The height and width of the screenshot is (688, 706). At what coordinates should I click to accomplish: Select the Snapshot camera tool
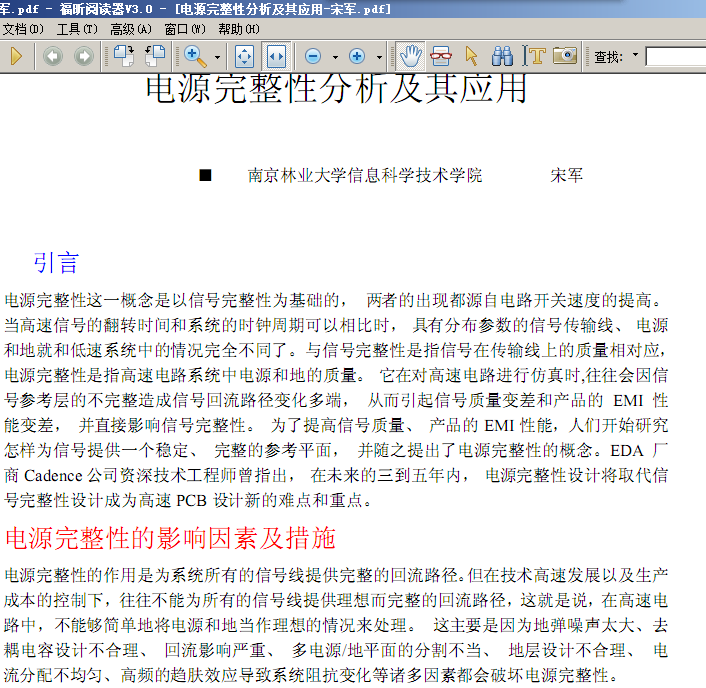click(x=565, y=56)
